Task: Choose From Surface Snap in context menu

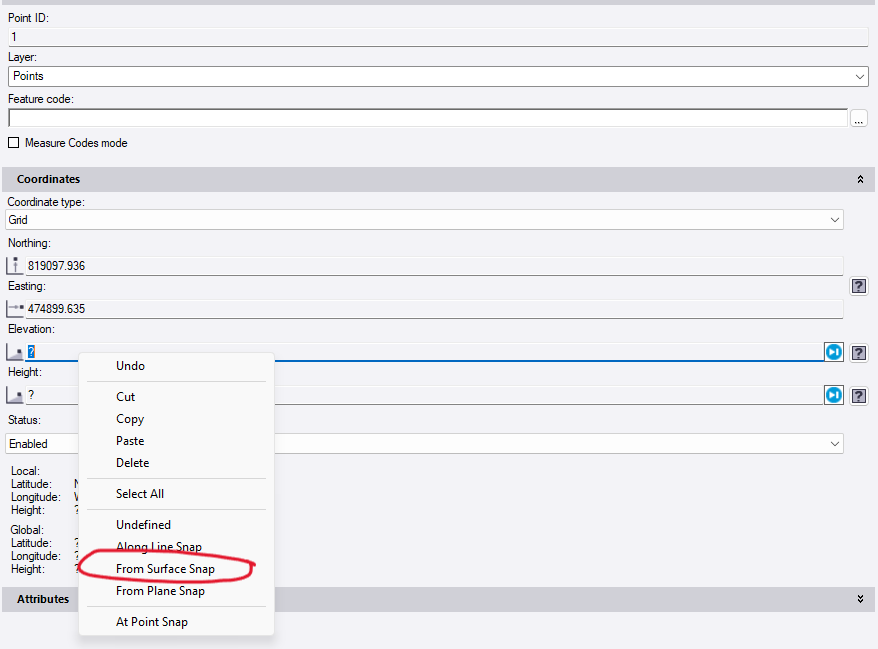Action: pos(165,569)
